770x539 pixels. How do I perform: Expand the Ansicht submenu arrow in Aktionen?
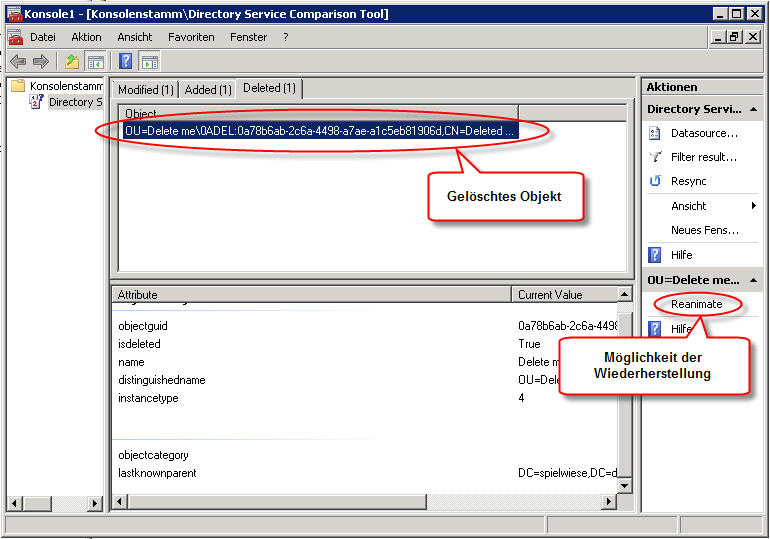coord(754,206)
